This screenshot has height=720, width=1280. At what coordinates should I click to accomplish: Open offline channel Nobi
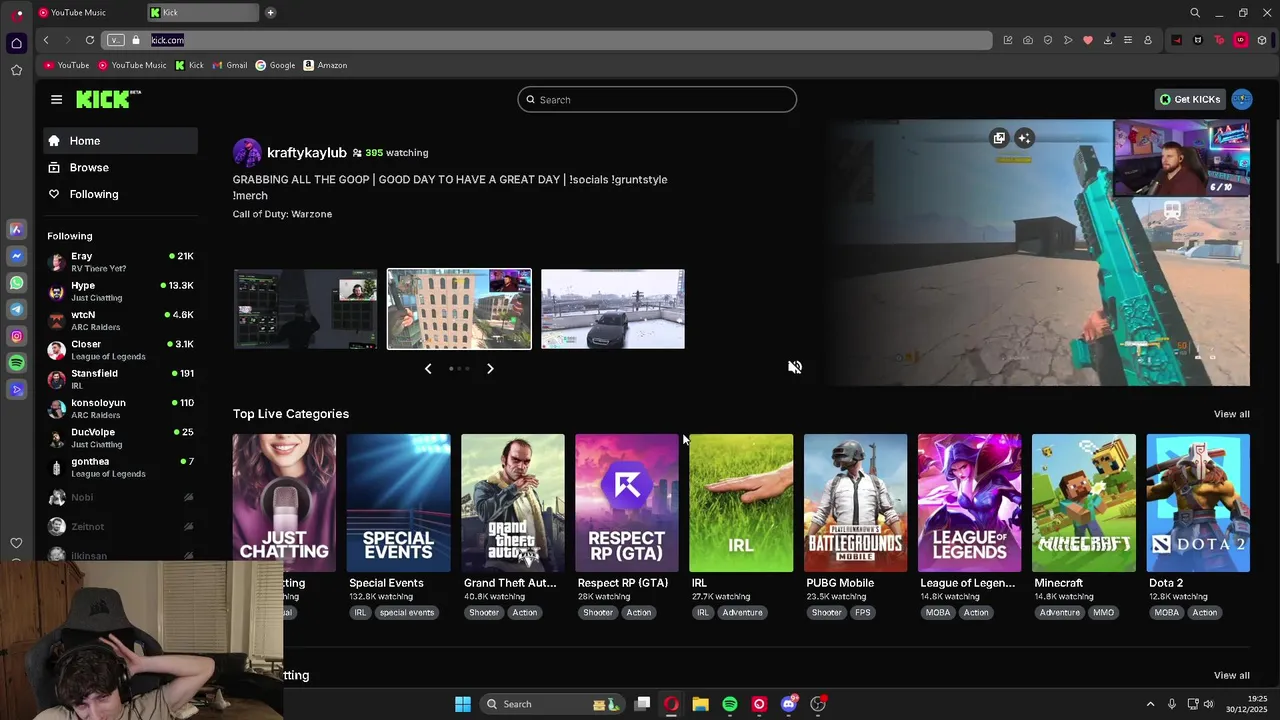pos(120,497)
